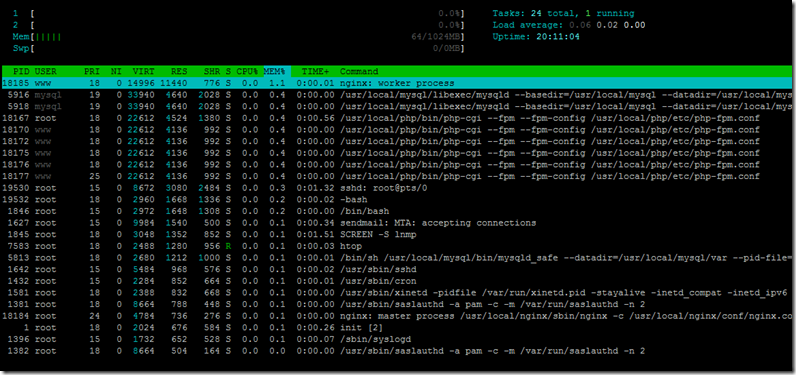
Task: Select the init [2] process row
Action: tap(397, 328)
